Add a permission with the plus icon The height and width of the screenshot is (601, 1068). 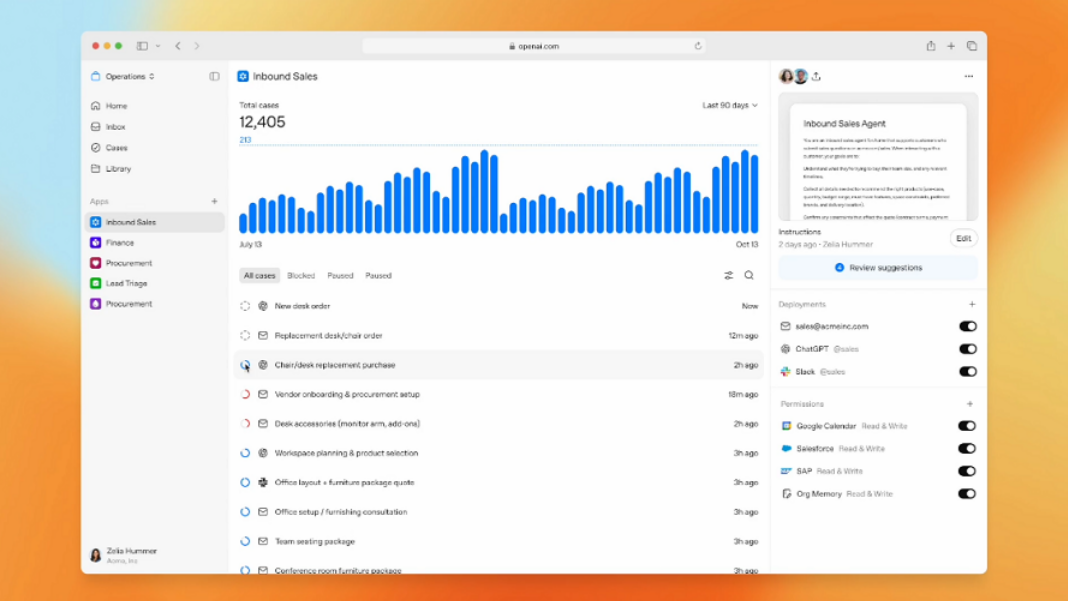click(x=971, y=404)
